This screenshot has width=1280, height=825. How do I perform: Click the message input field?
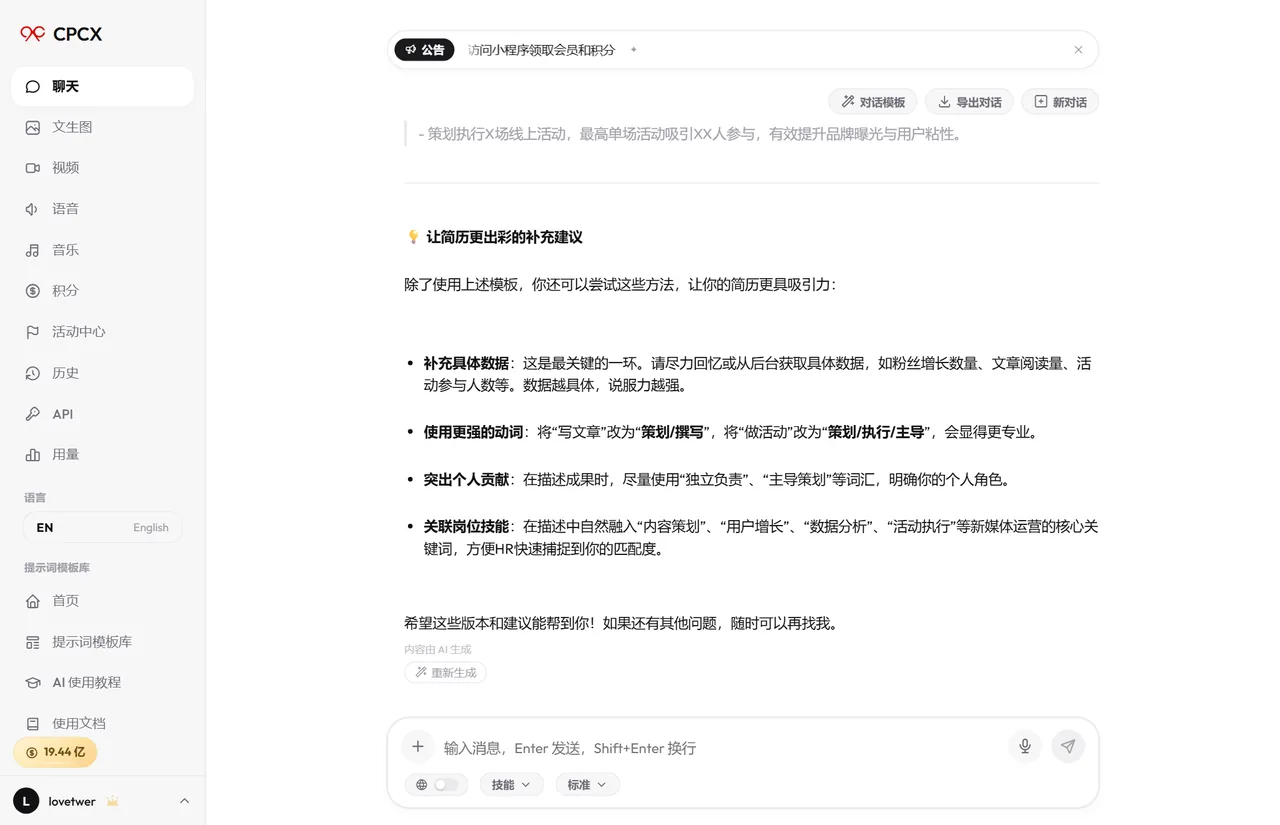point(720,748)
